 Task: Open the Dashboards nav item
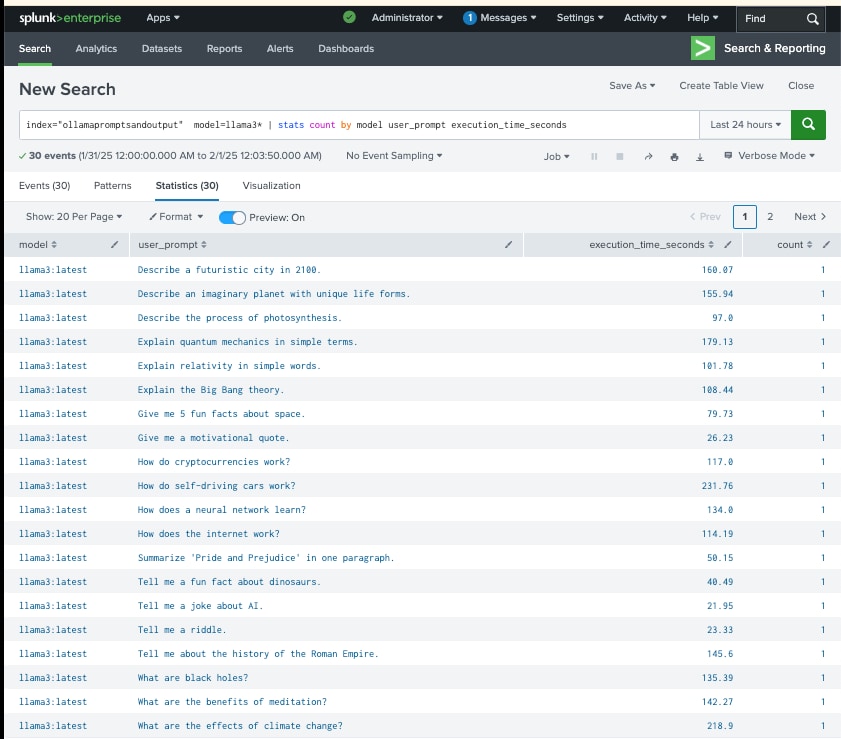pyautogui.click(x=346, y=48)
